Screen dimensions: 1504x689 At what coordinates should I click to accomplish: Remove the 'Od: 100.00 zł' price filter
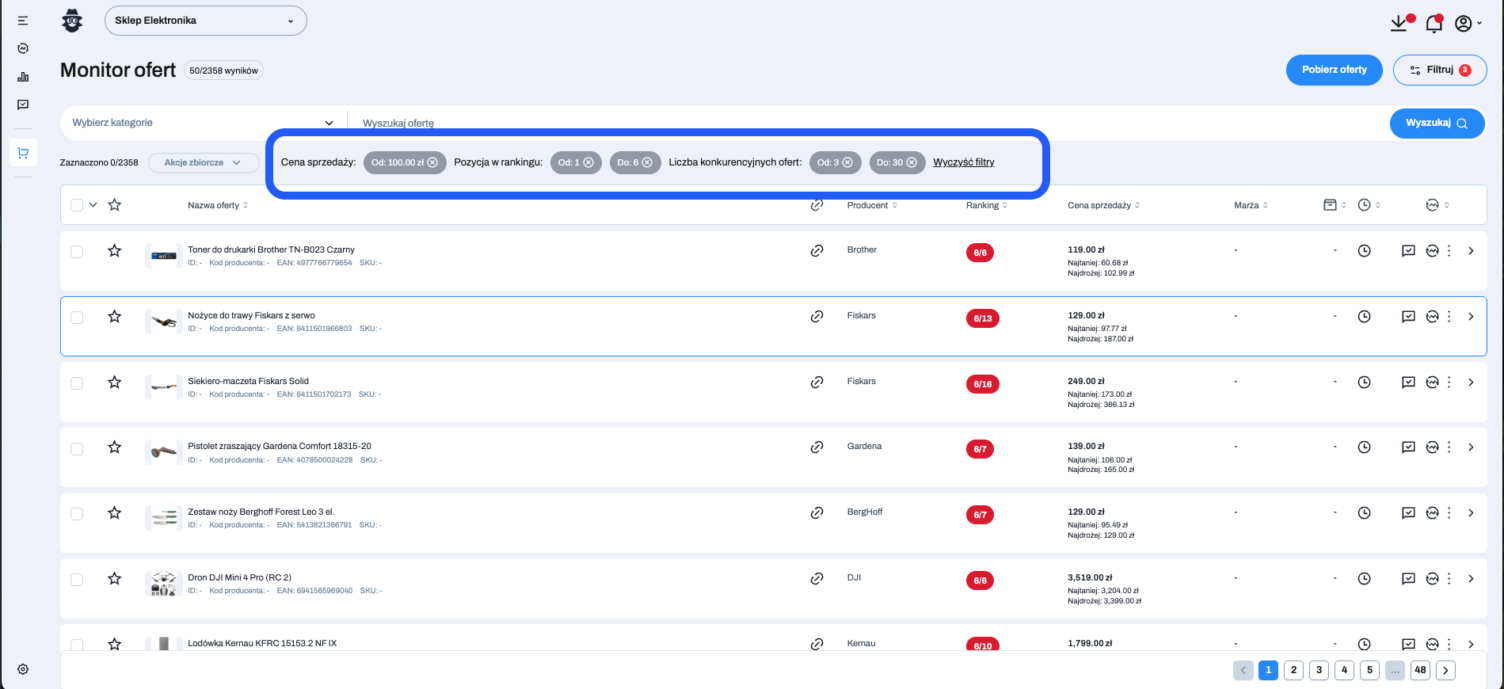pos(432,162)
